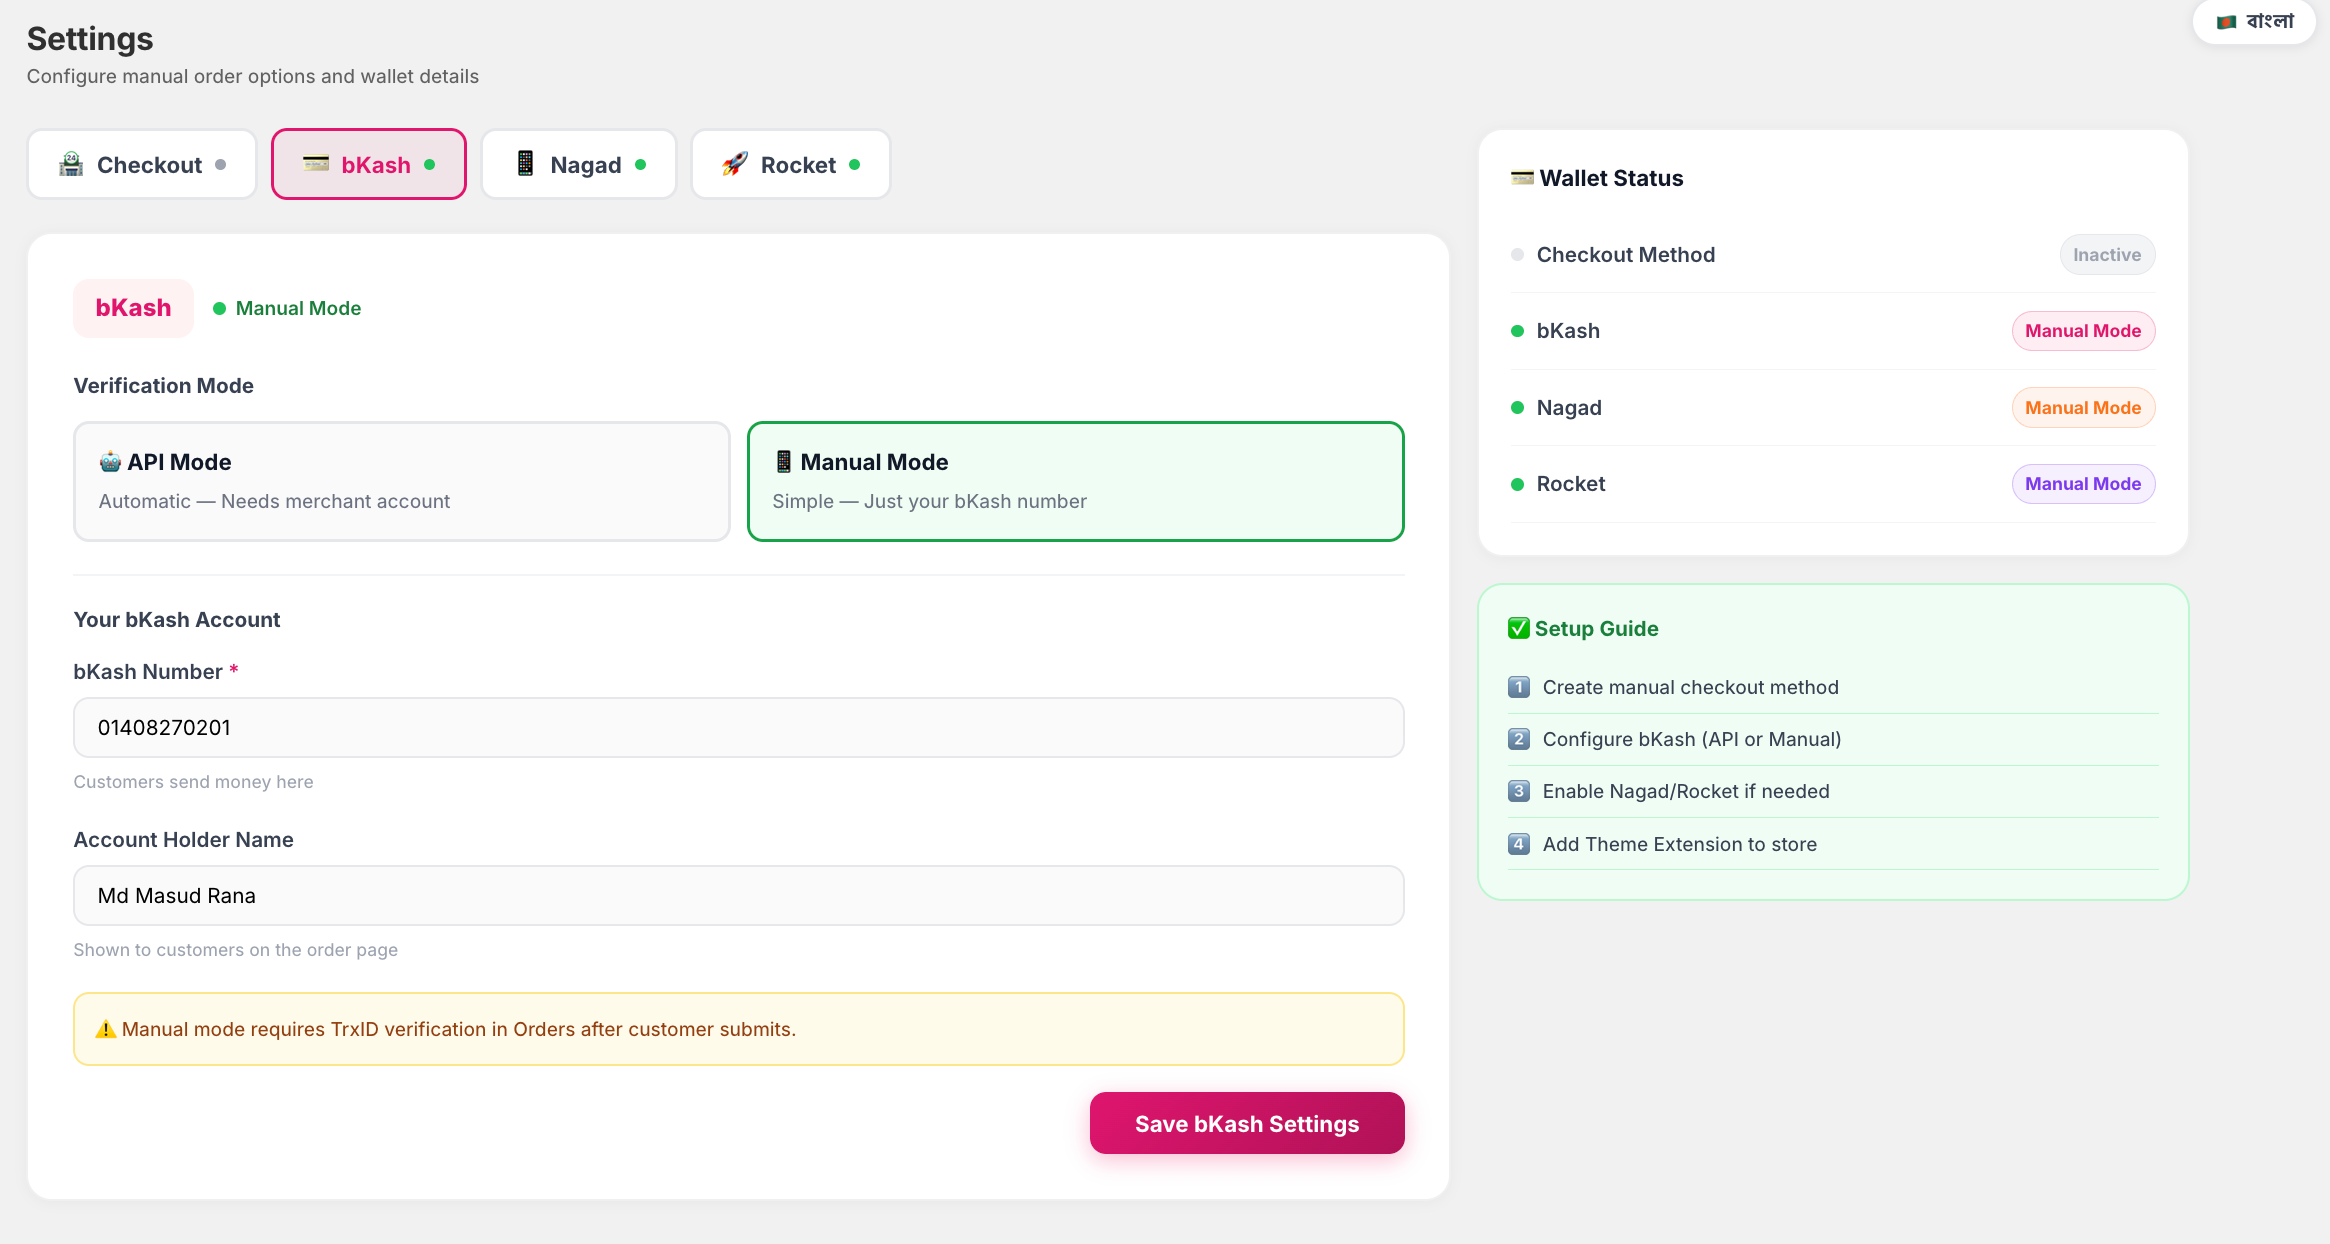Click 'Enable Nagad/Rocket if needed' step

1686,791
